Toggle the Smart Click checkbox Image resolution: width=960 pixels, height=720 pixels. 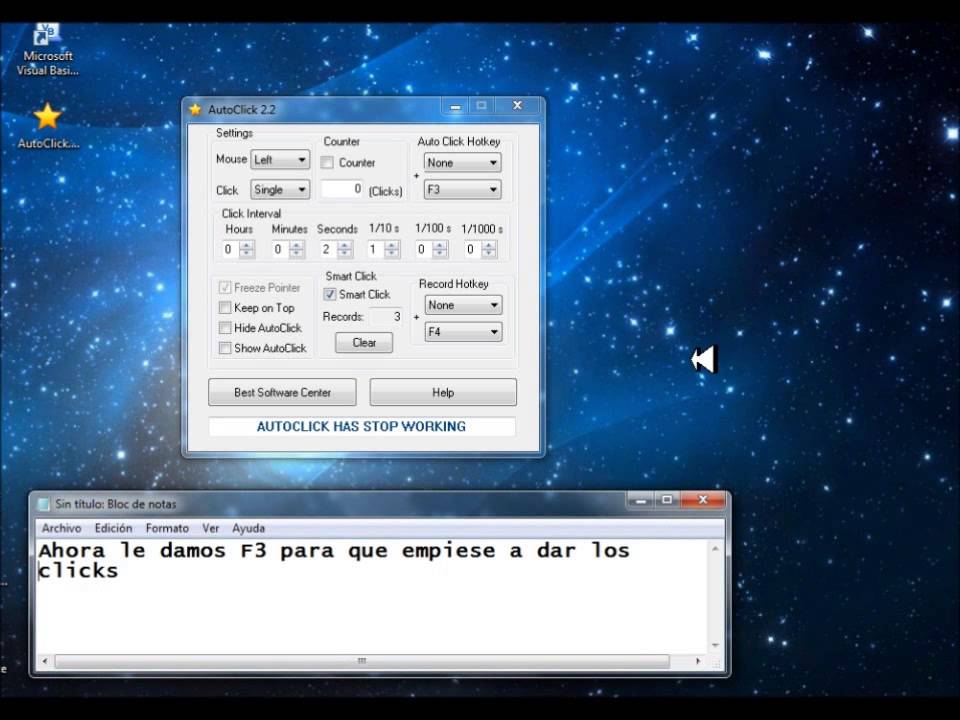[330, 294]
